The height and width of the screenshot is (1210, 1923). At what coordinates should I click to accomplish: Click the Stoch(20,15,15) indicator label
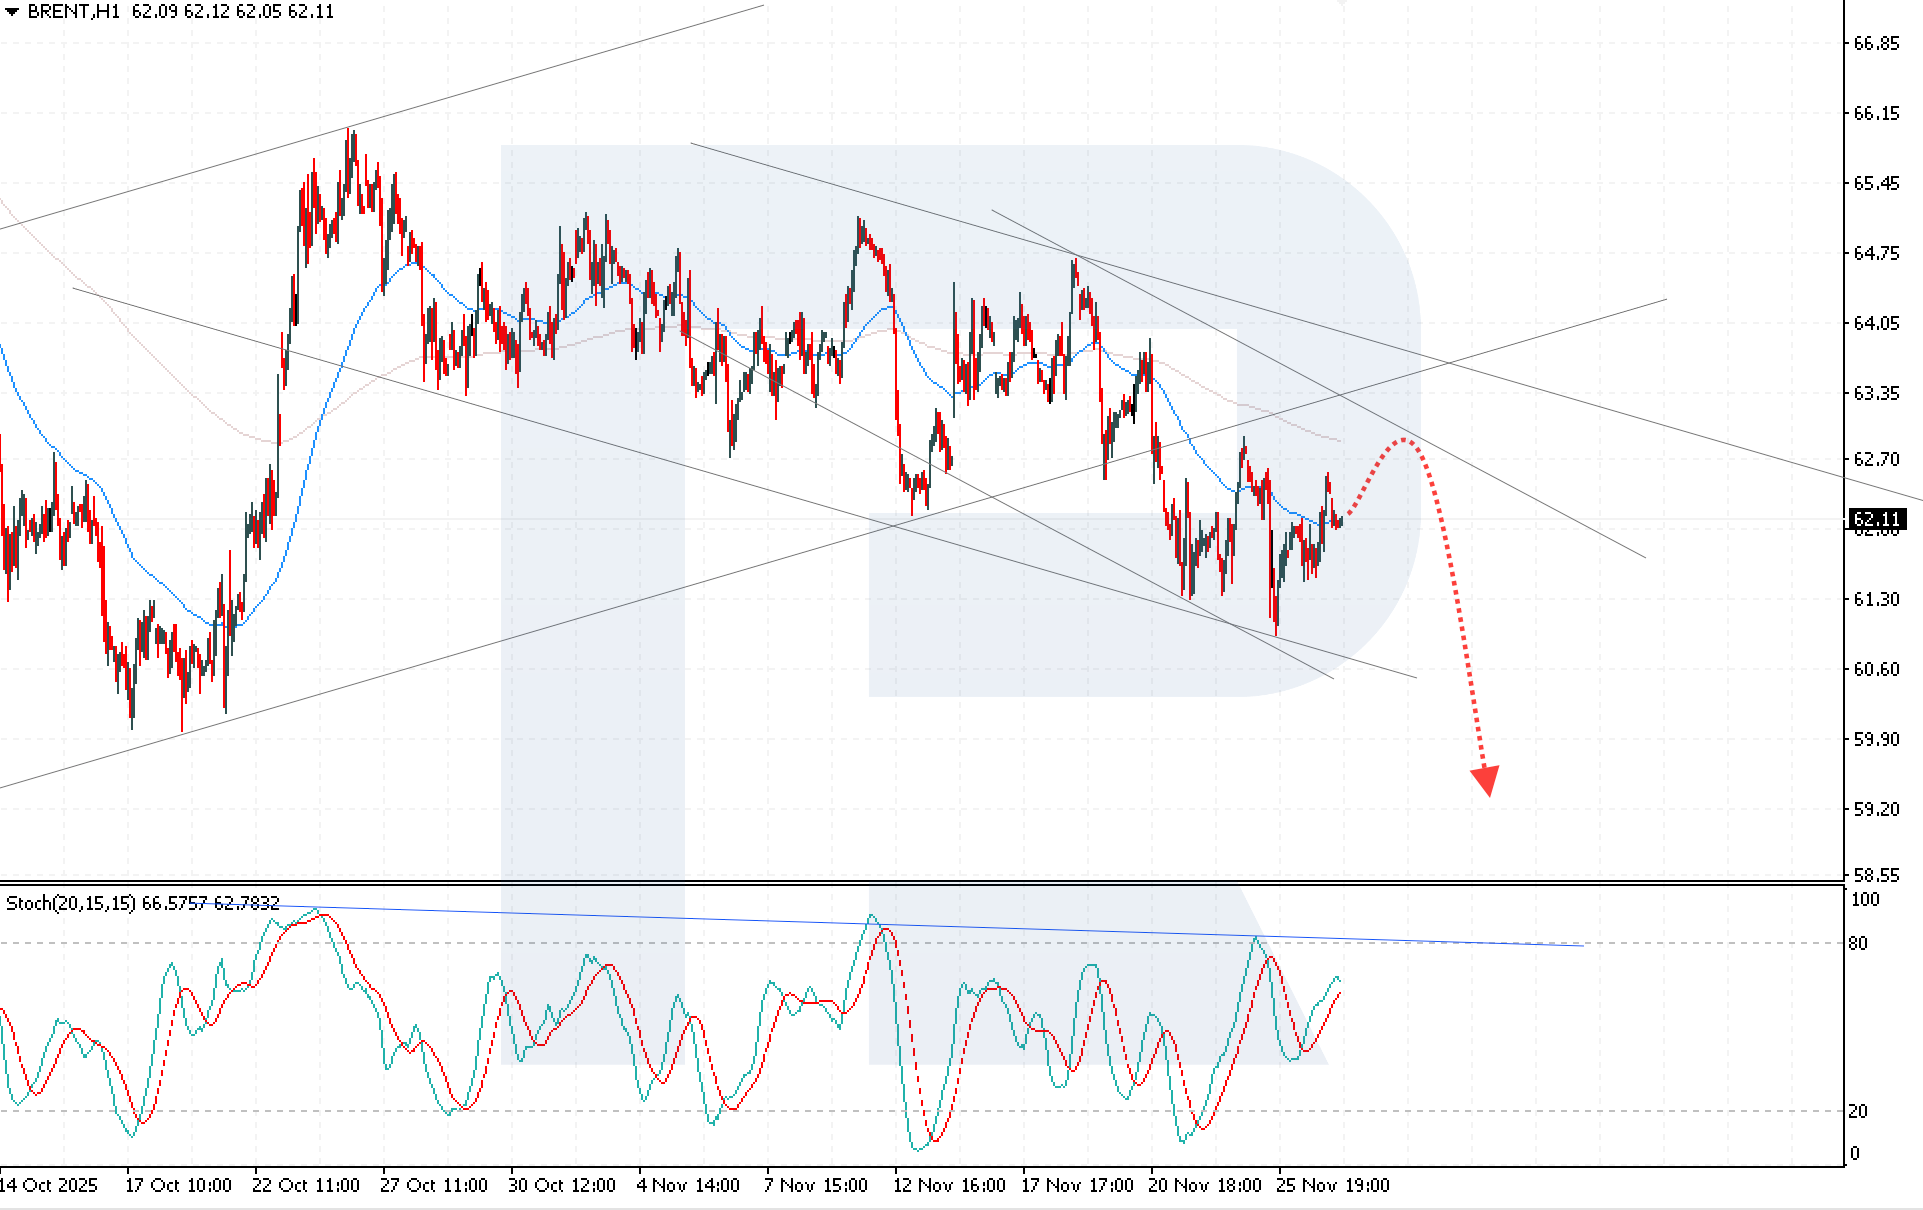(71, 903)
